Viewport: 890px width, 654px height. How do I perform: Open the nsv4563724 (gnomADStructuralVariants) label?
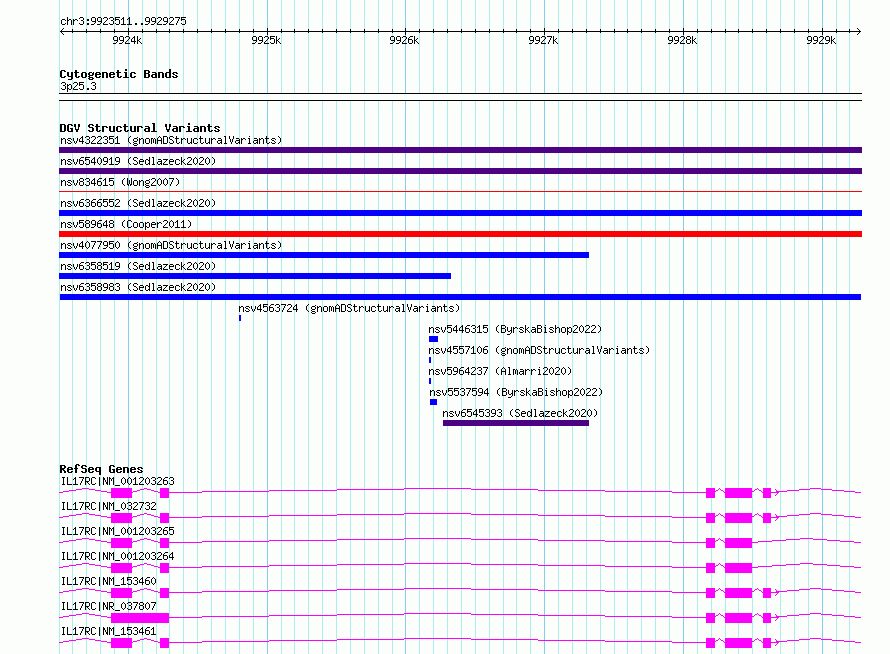349,308
